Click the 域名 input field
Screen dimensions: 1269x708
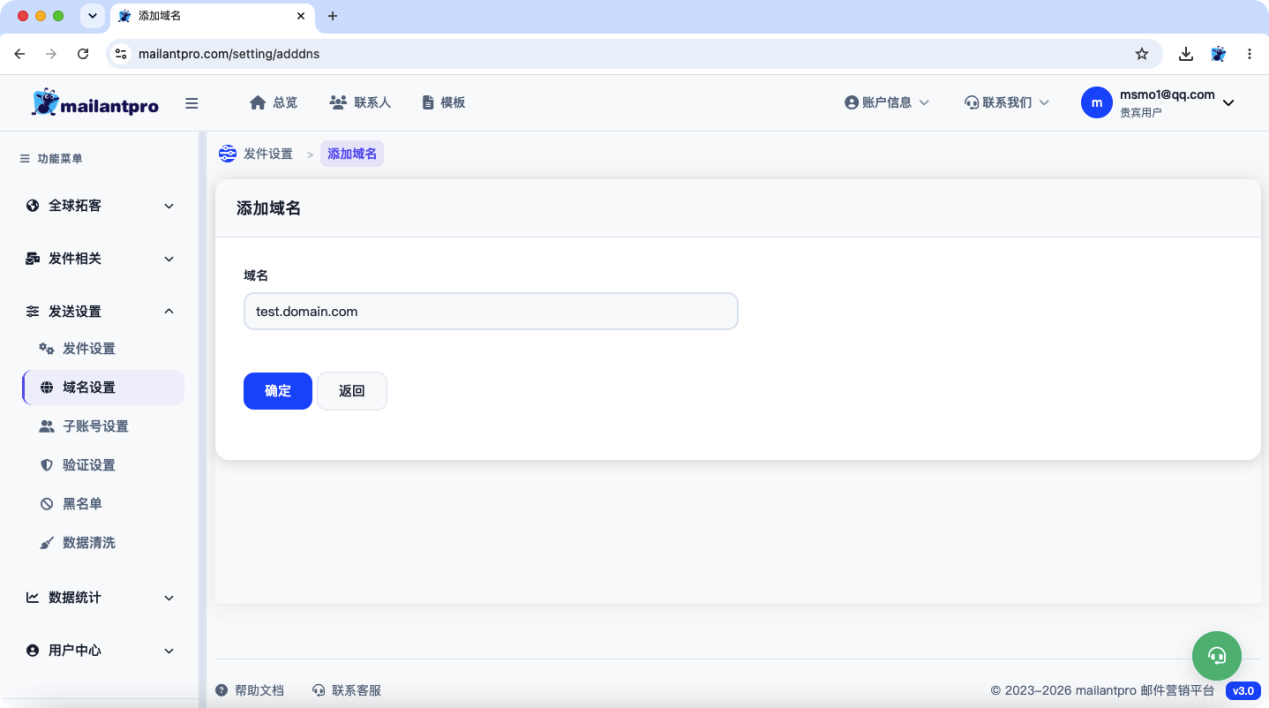click(x=491, y=312)
